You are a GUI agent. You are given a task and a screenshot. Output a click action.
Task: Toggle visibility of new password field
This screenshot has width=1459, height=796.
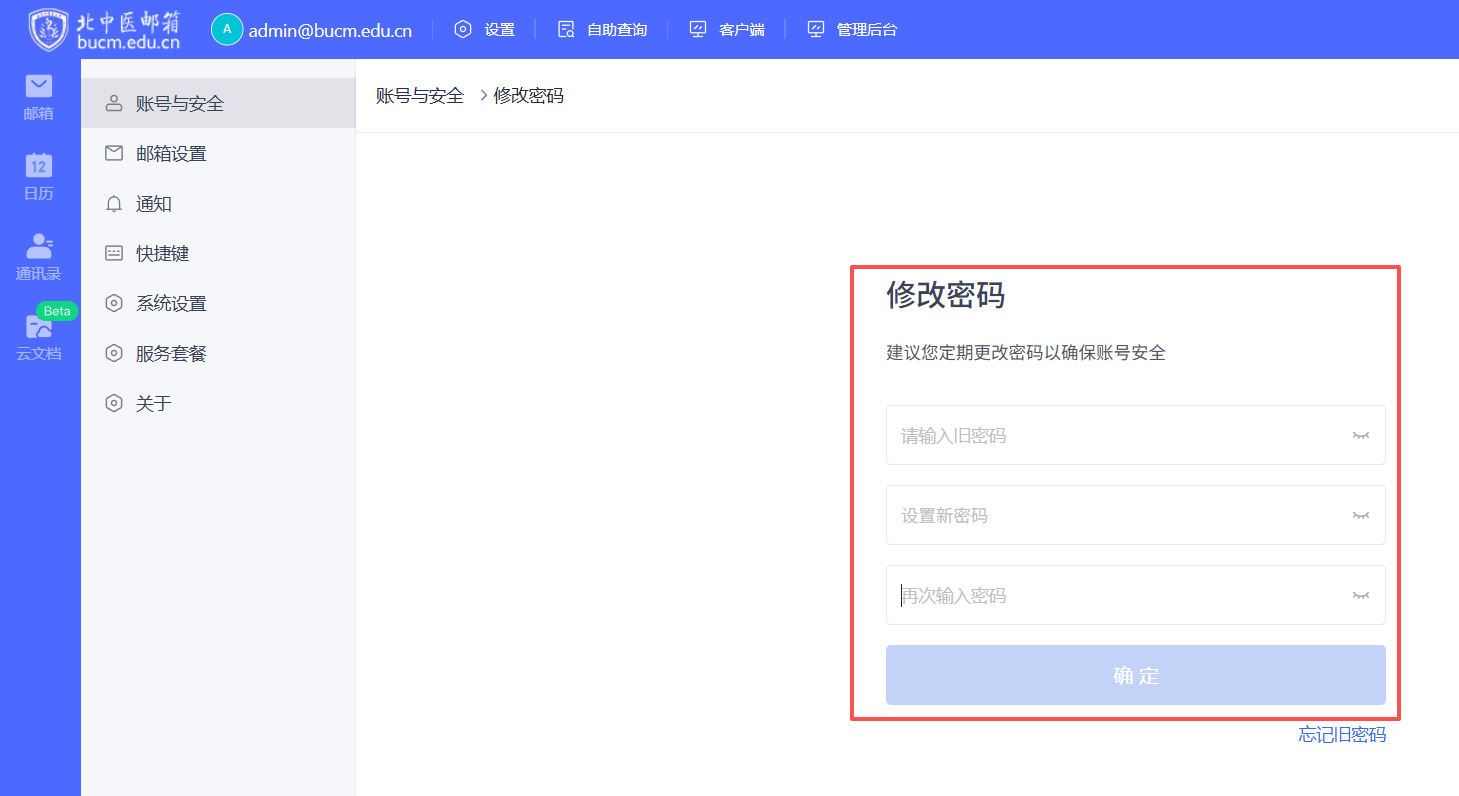1360,516
